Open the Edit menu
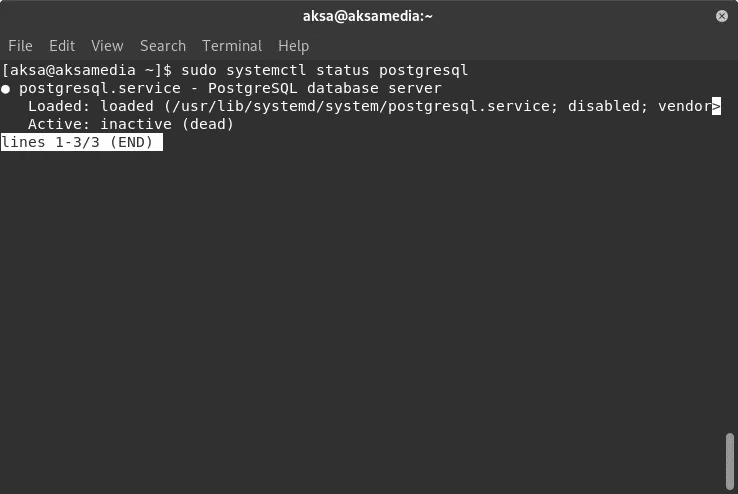738x494 pixels. tap(62, 46)
